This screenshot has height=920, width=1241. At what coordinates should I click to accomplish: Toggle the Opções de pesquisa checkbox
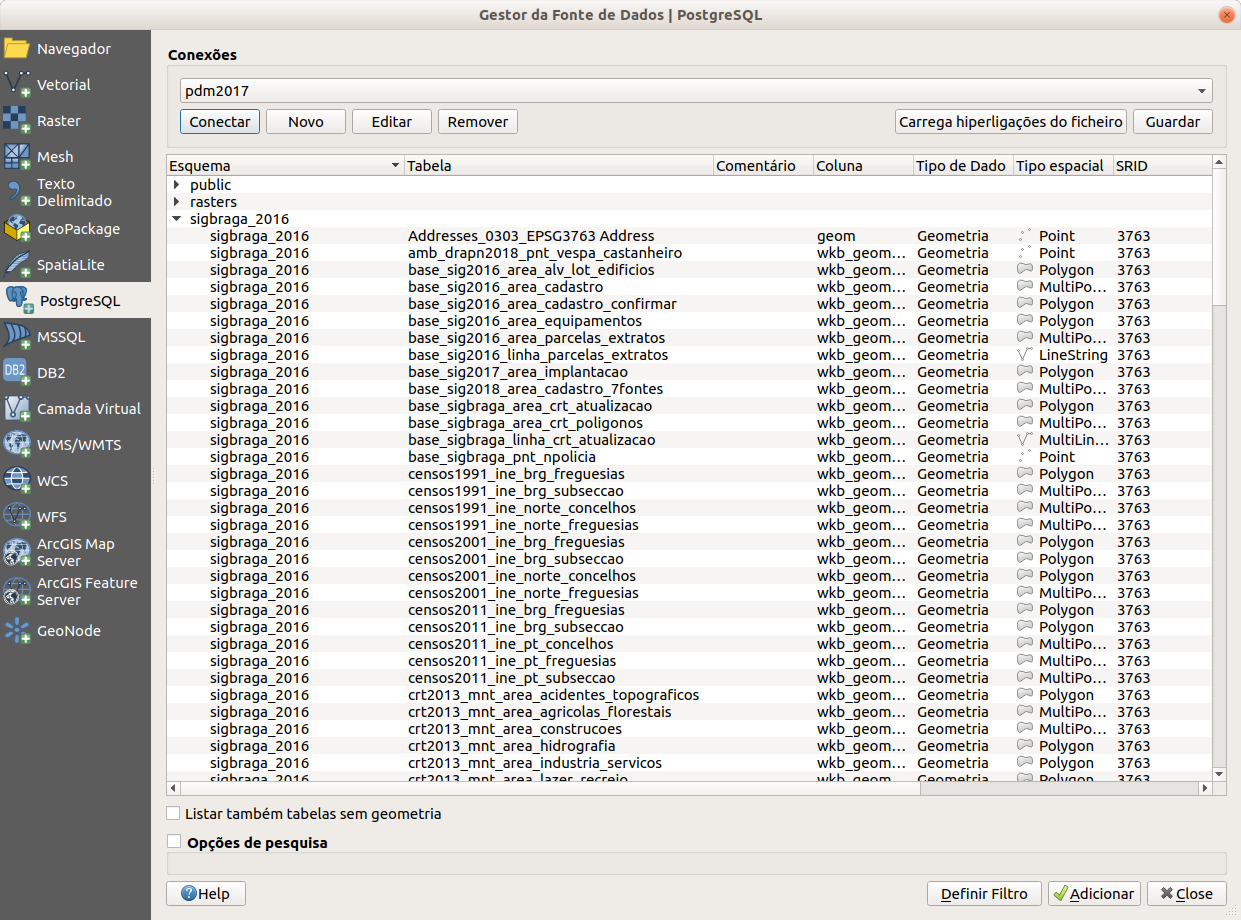174,842
